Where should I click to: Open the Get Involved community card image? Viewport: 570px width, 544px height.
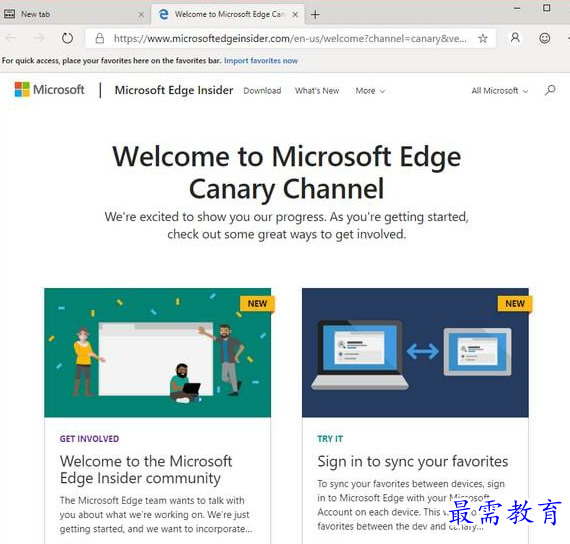point(157,352)
